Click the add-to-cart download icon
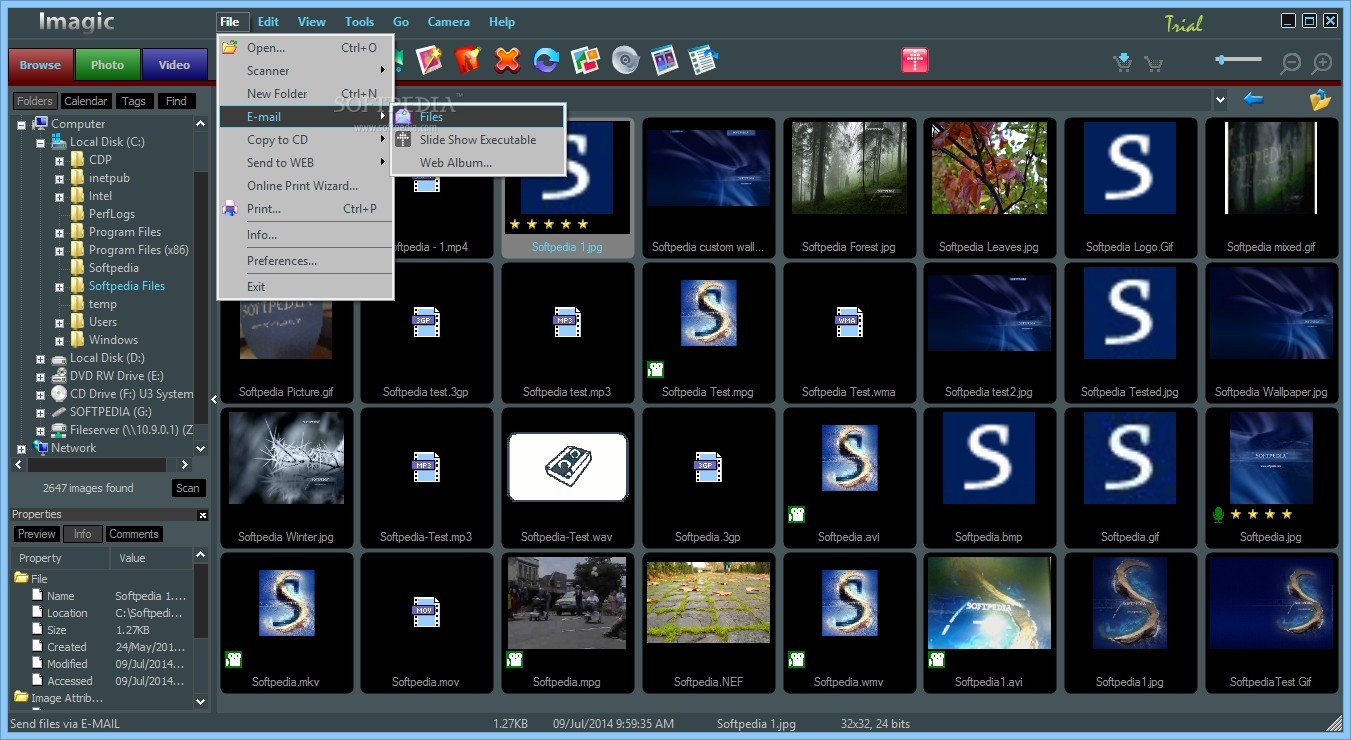The image size is (1351, 740). [1123, 63]
